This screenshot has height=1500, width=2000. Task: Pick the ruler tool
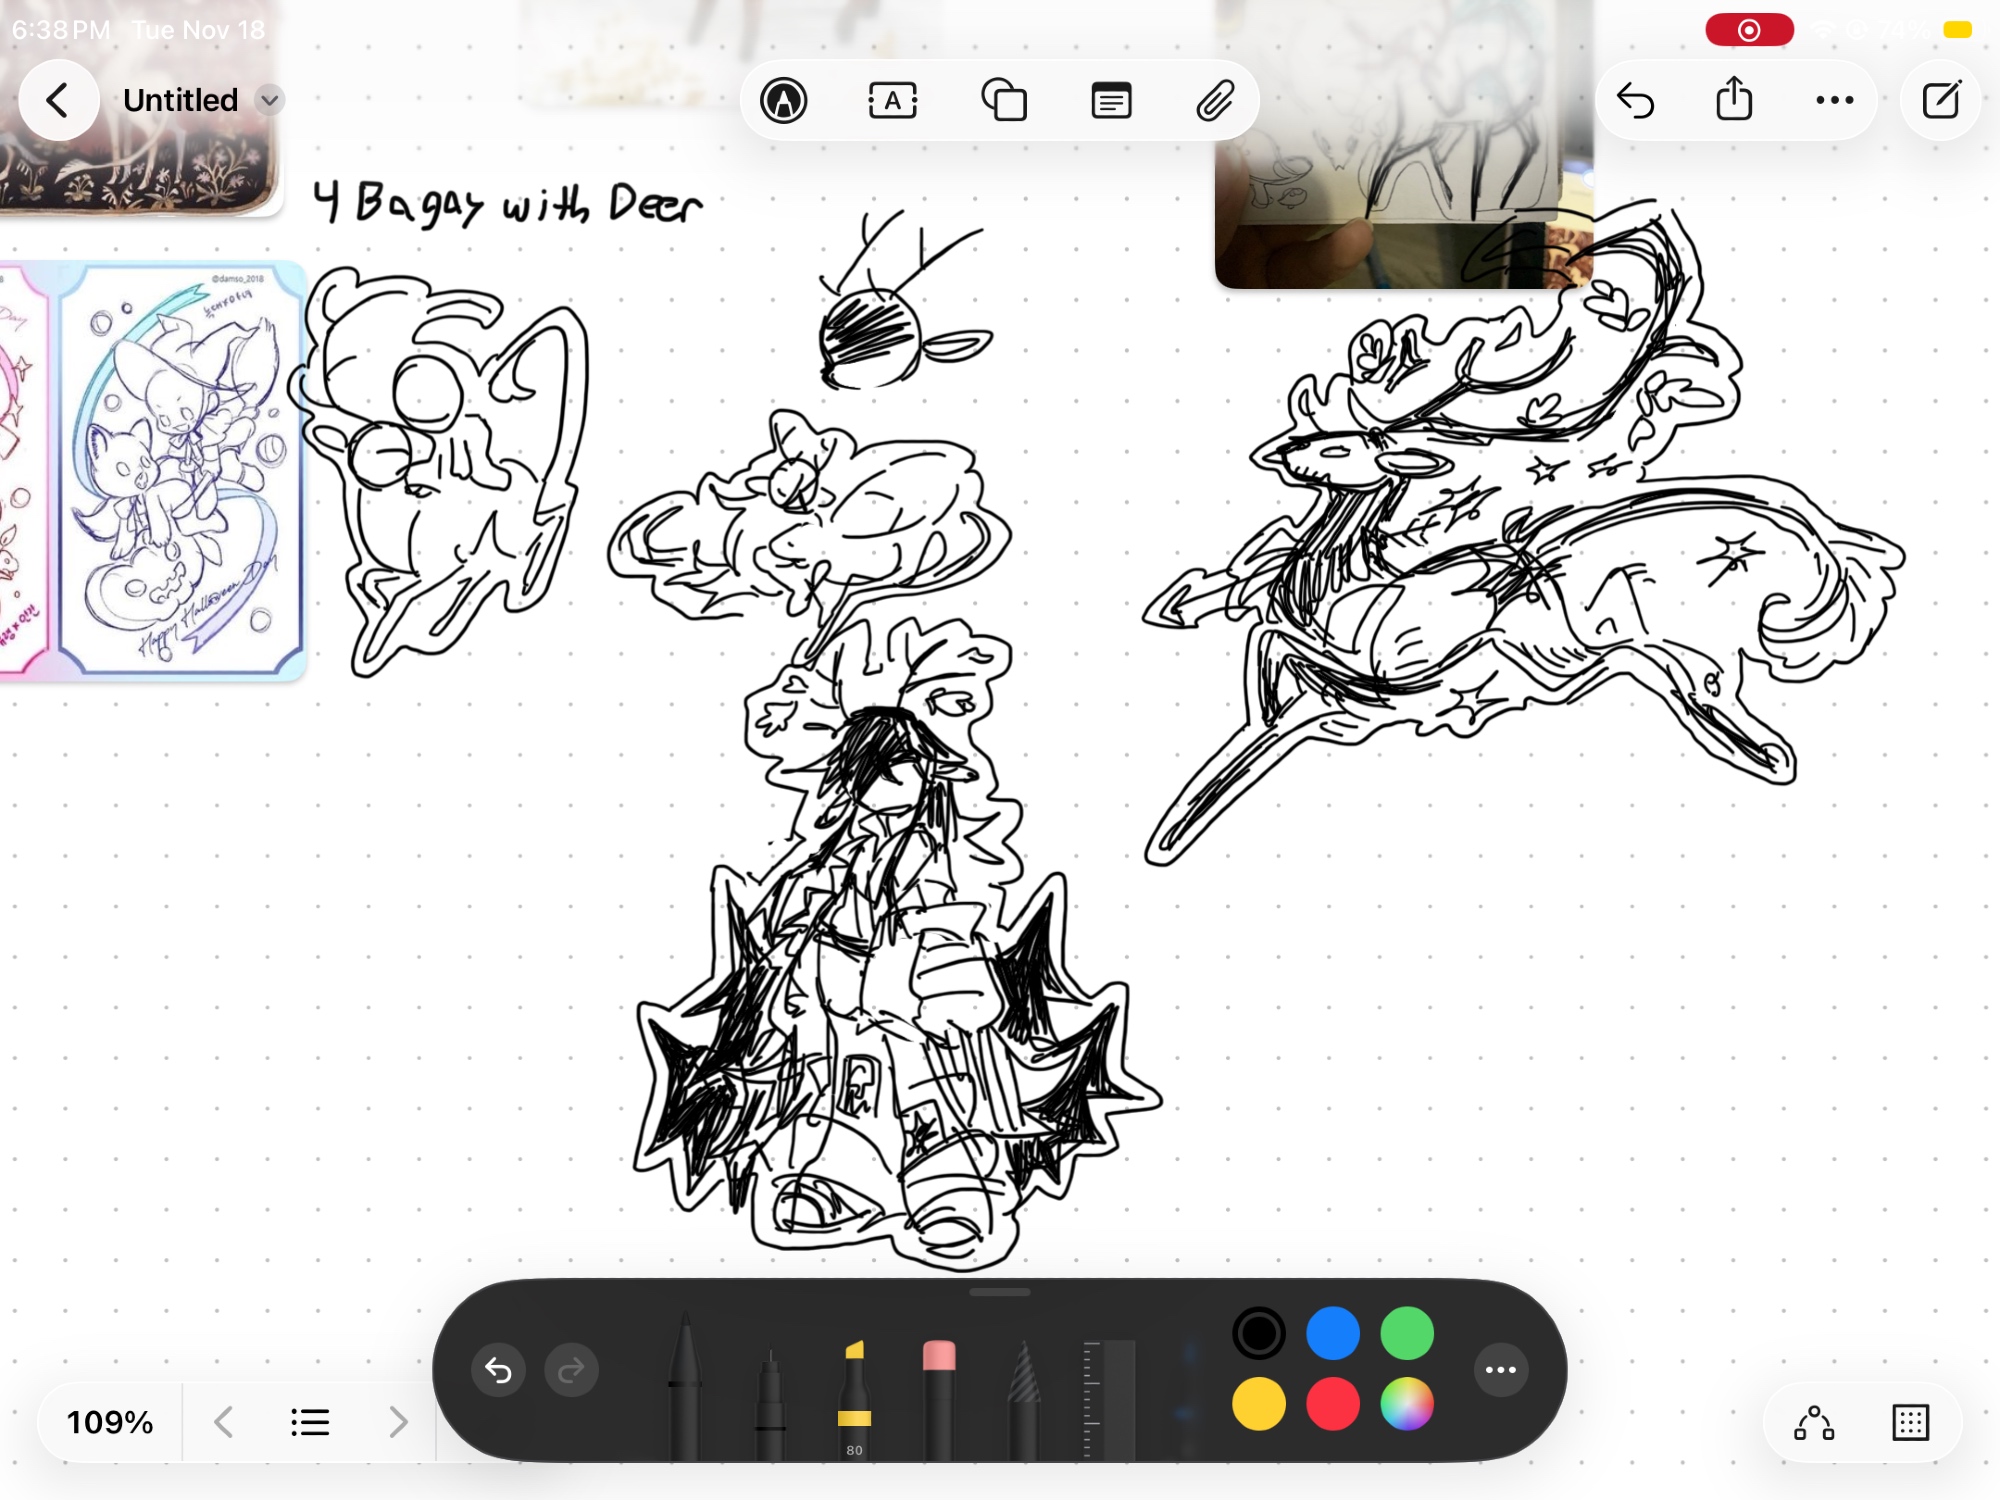[x=1108, y=1395]
